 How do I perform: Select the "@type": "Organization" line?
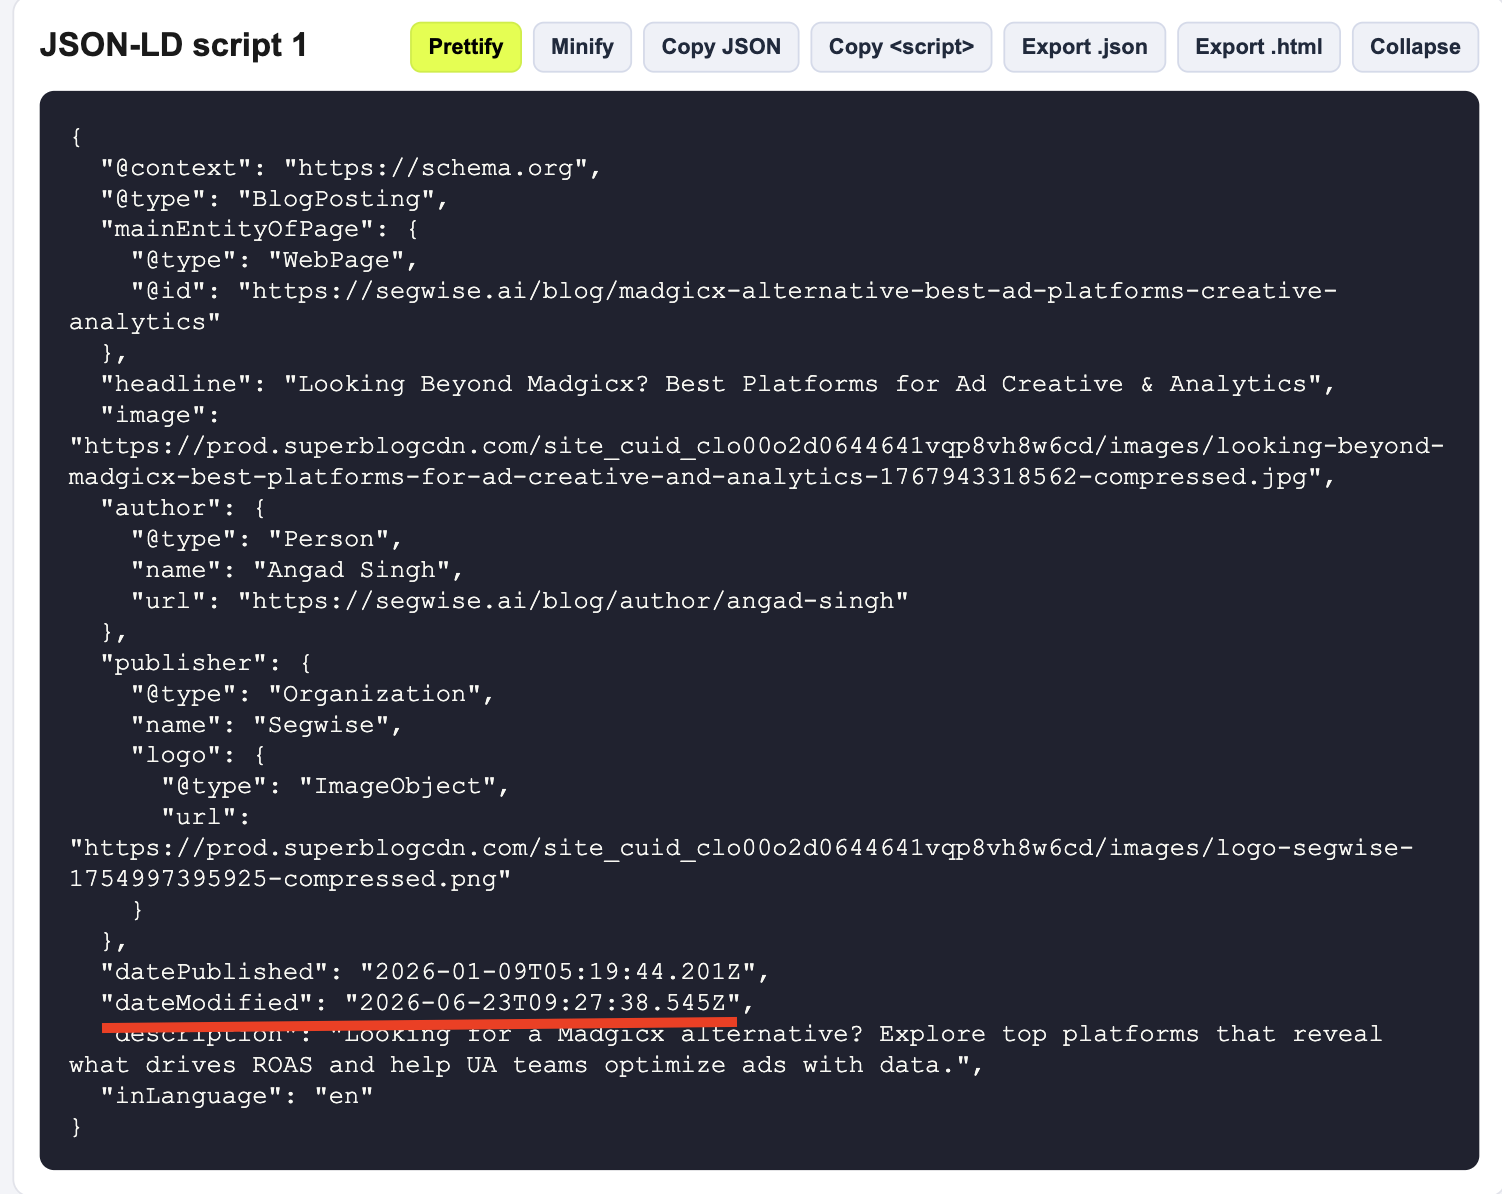point(313,695)
